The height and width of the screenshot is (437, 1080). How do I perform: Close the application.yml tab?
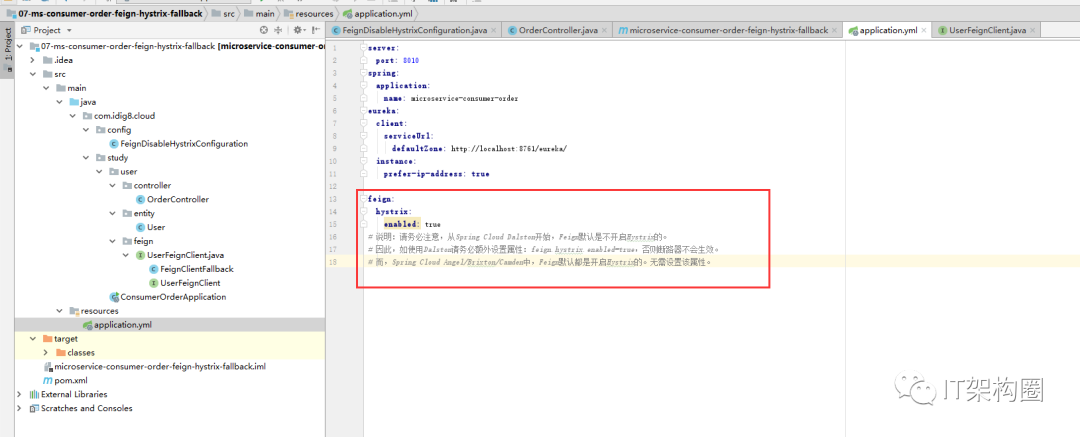[x=924, y=31]
